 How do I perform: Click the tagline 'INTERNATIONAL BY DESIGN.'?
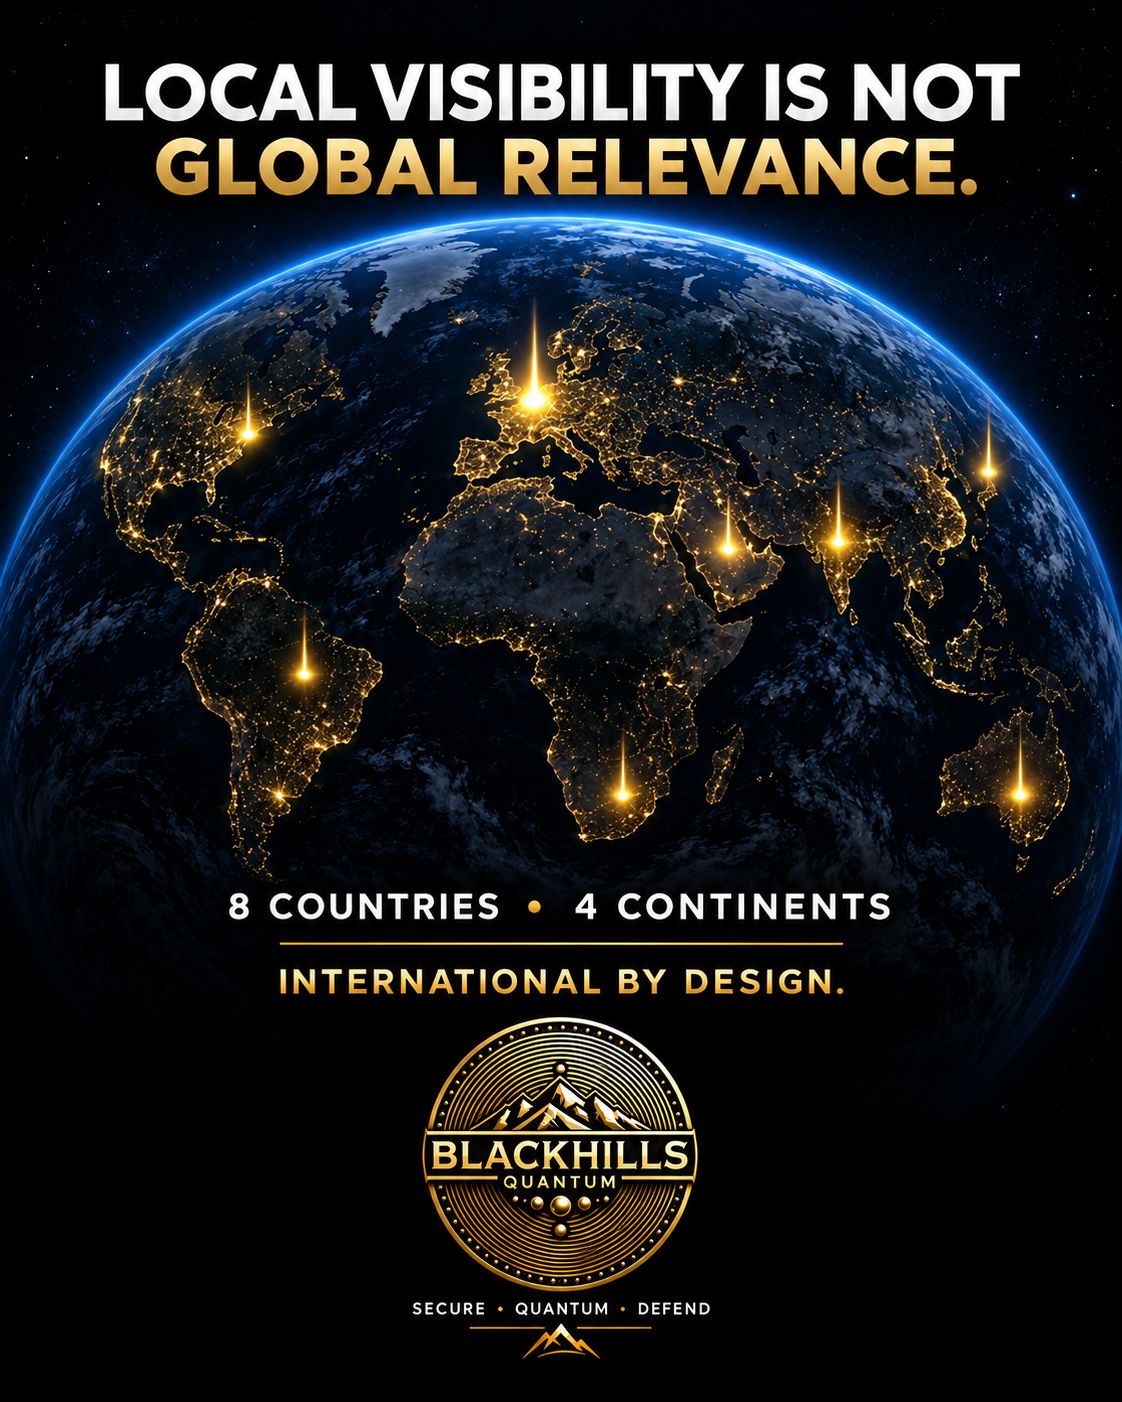561,982
